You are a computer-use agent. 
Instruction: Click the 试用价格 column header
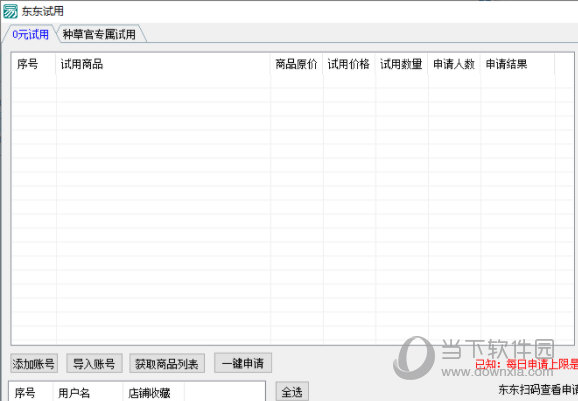click(349, 64)
